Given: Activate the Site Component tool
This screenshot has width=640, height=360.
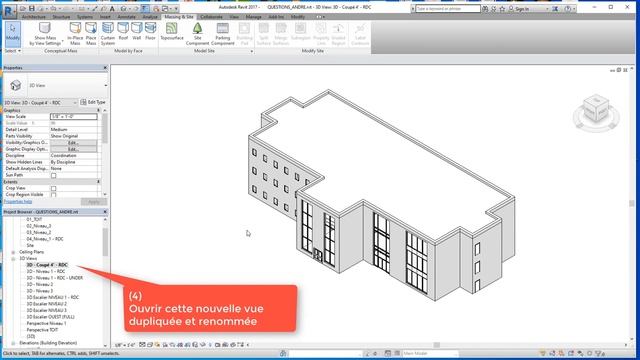Looking at the screenshot, I should point(198,34).
